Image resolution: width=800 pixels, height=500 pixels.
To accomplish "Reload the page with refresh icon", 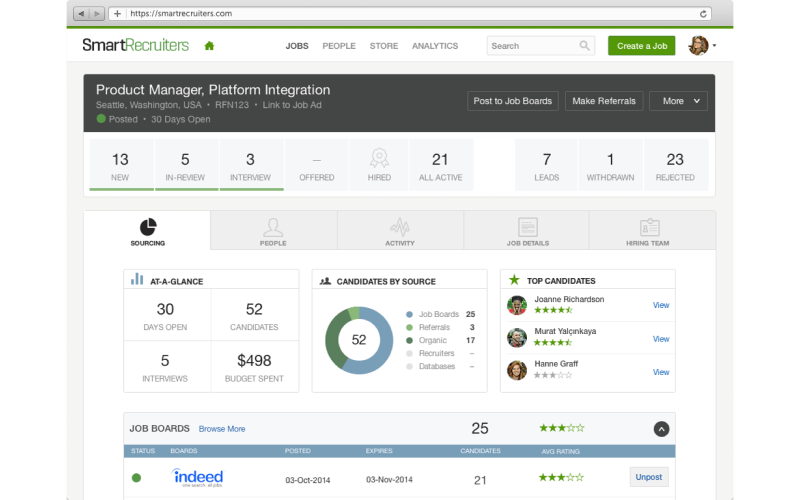I will click(703, 14).
